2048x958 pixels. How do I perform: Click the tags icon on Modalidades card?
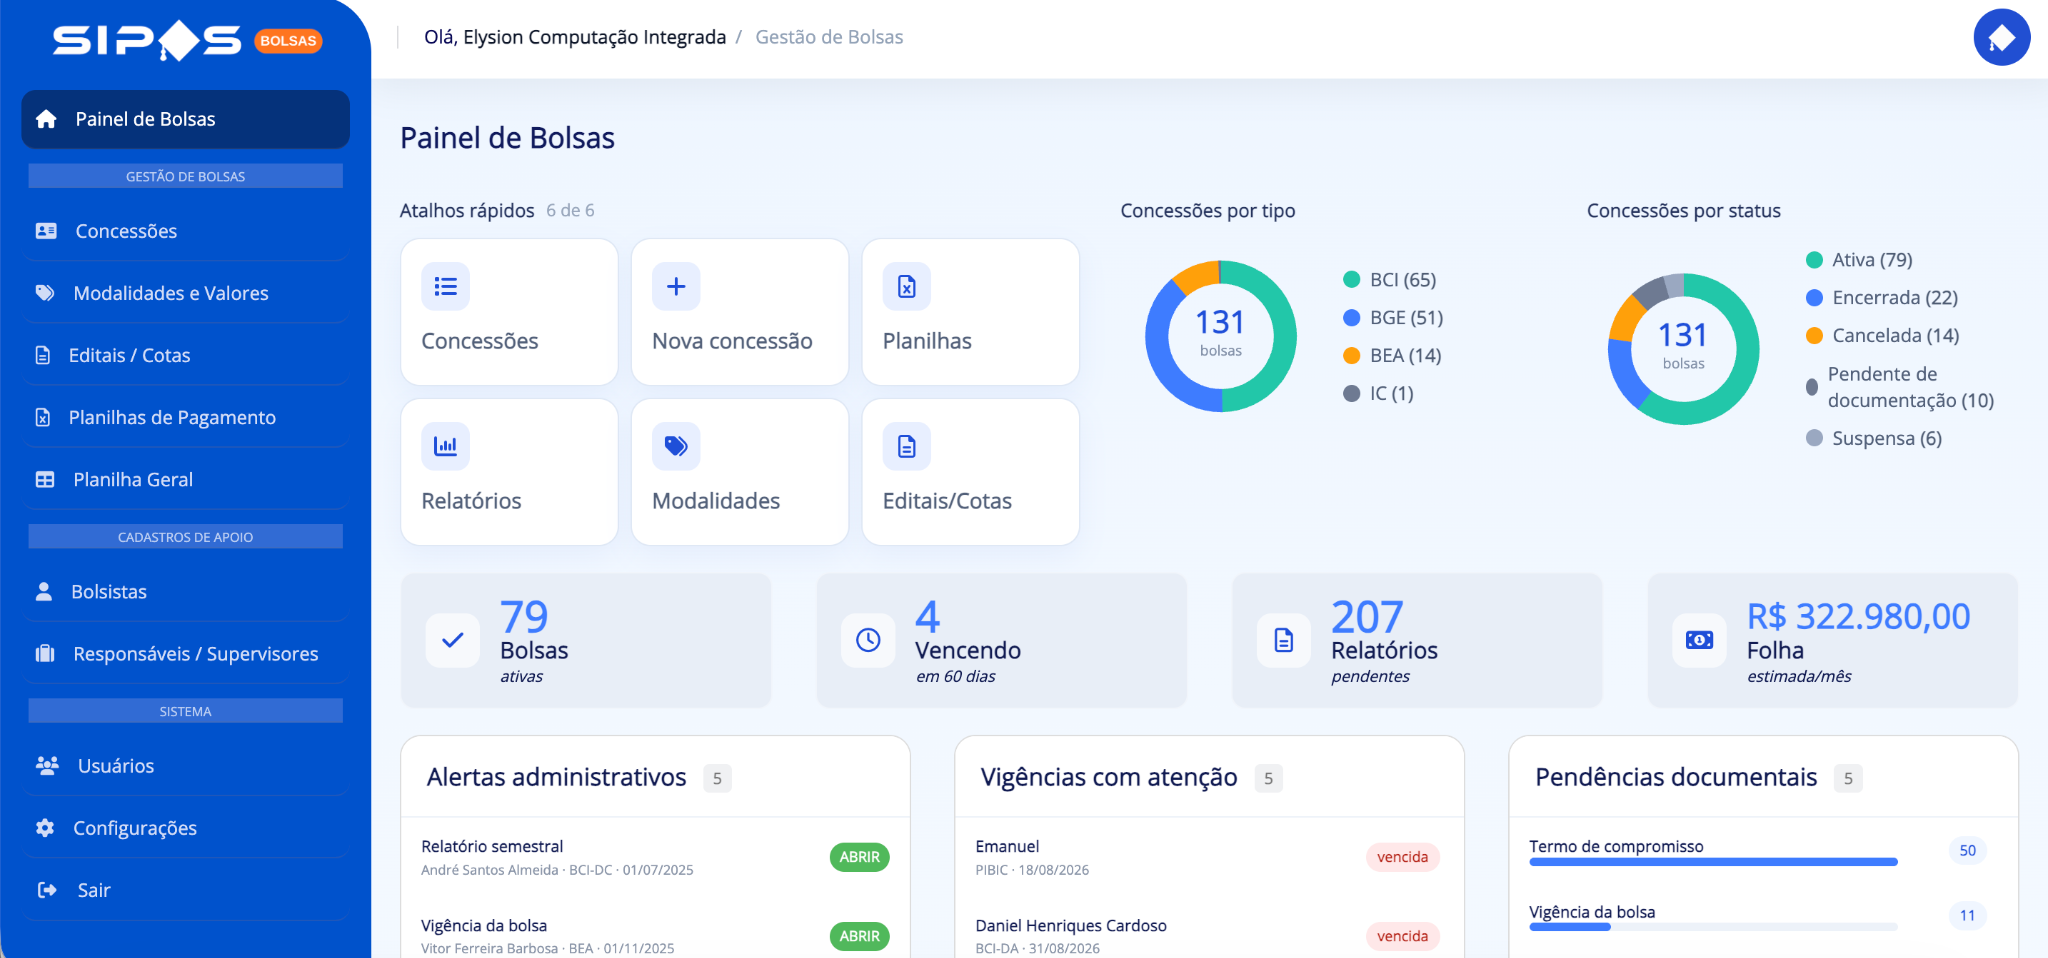pos(676,447)
